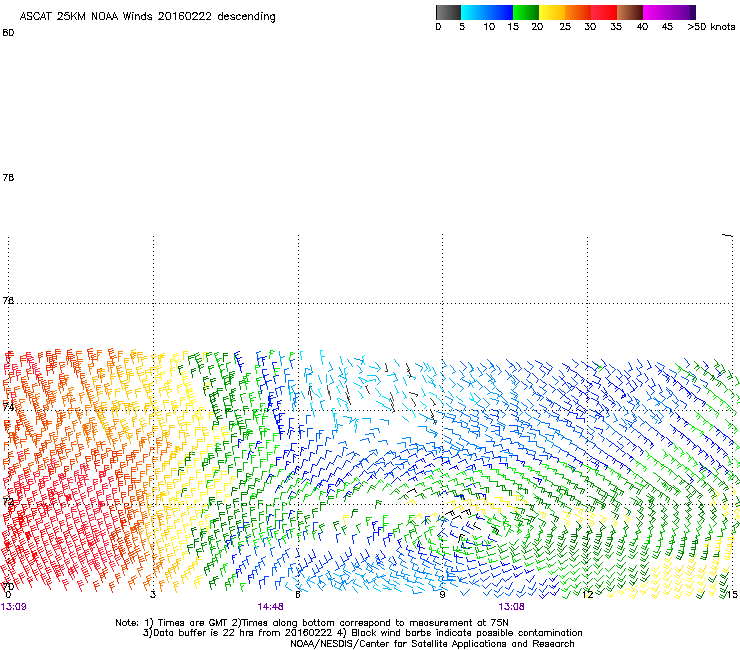Select the dark purple 45–50 knots segment
The image size is (740, 650).
(683, 12)
